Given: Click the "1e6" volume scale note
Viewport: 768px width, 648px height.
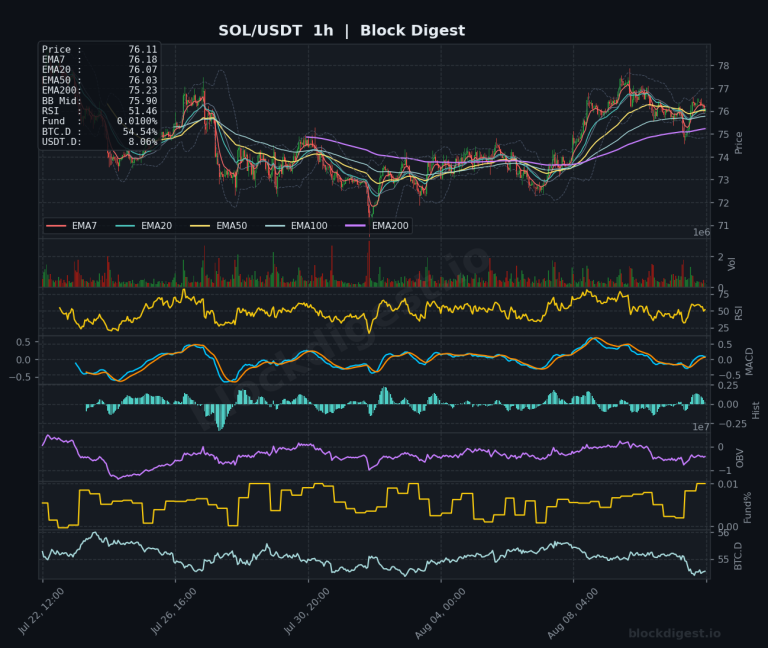Looking at the screenshot, I should (x=701, y=233).
